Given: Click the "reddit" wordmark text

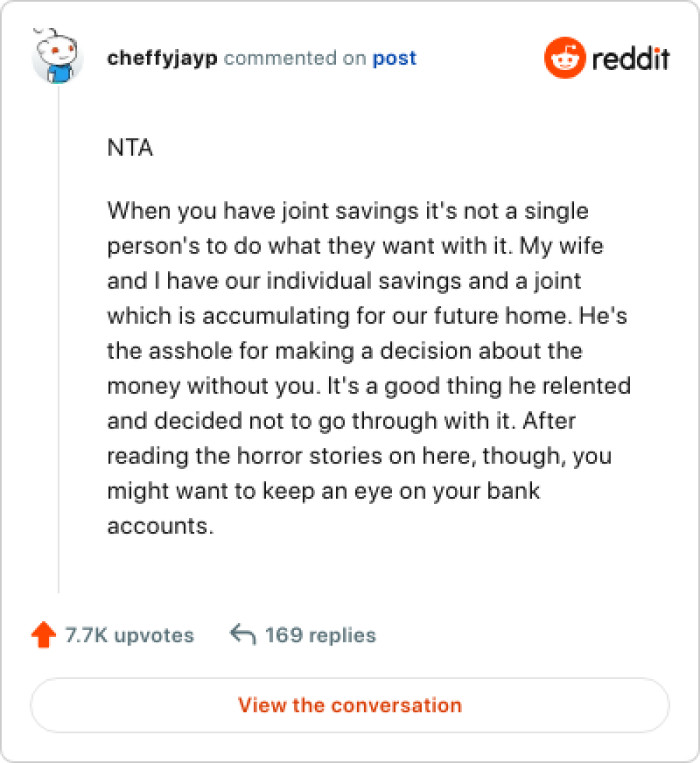Looking at the screenshot, I should (x=629, y=58).
